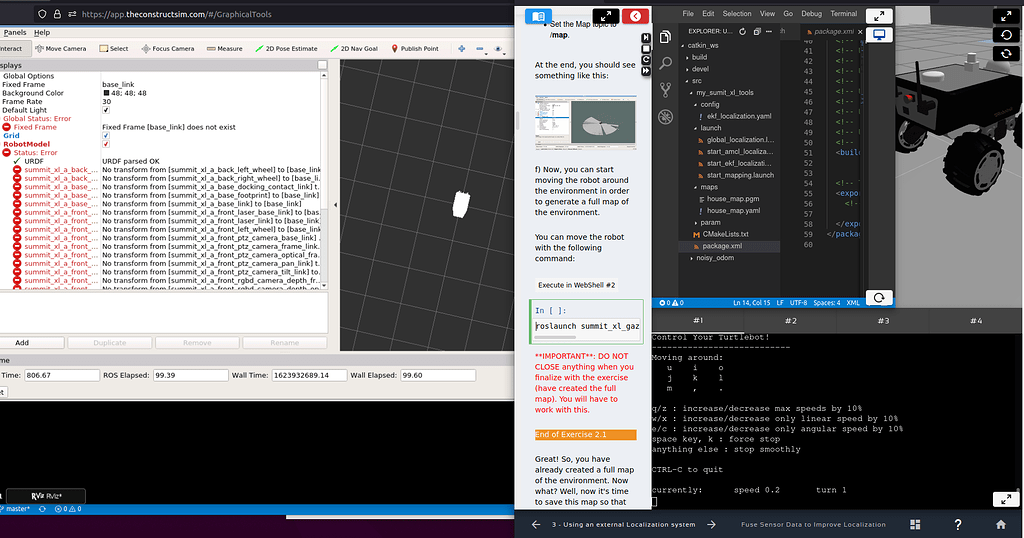Toggle the Default Light checkbox
The image size is (1024, 538).
(107, 110)
